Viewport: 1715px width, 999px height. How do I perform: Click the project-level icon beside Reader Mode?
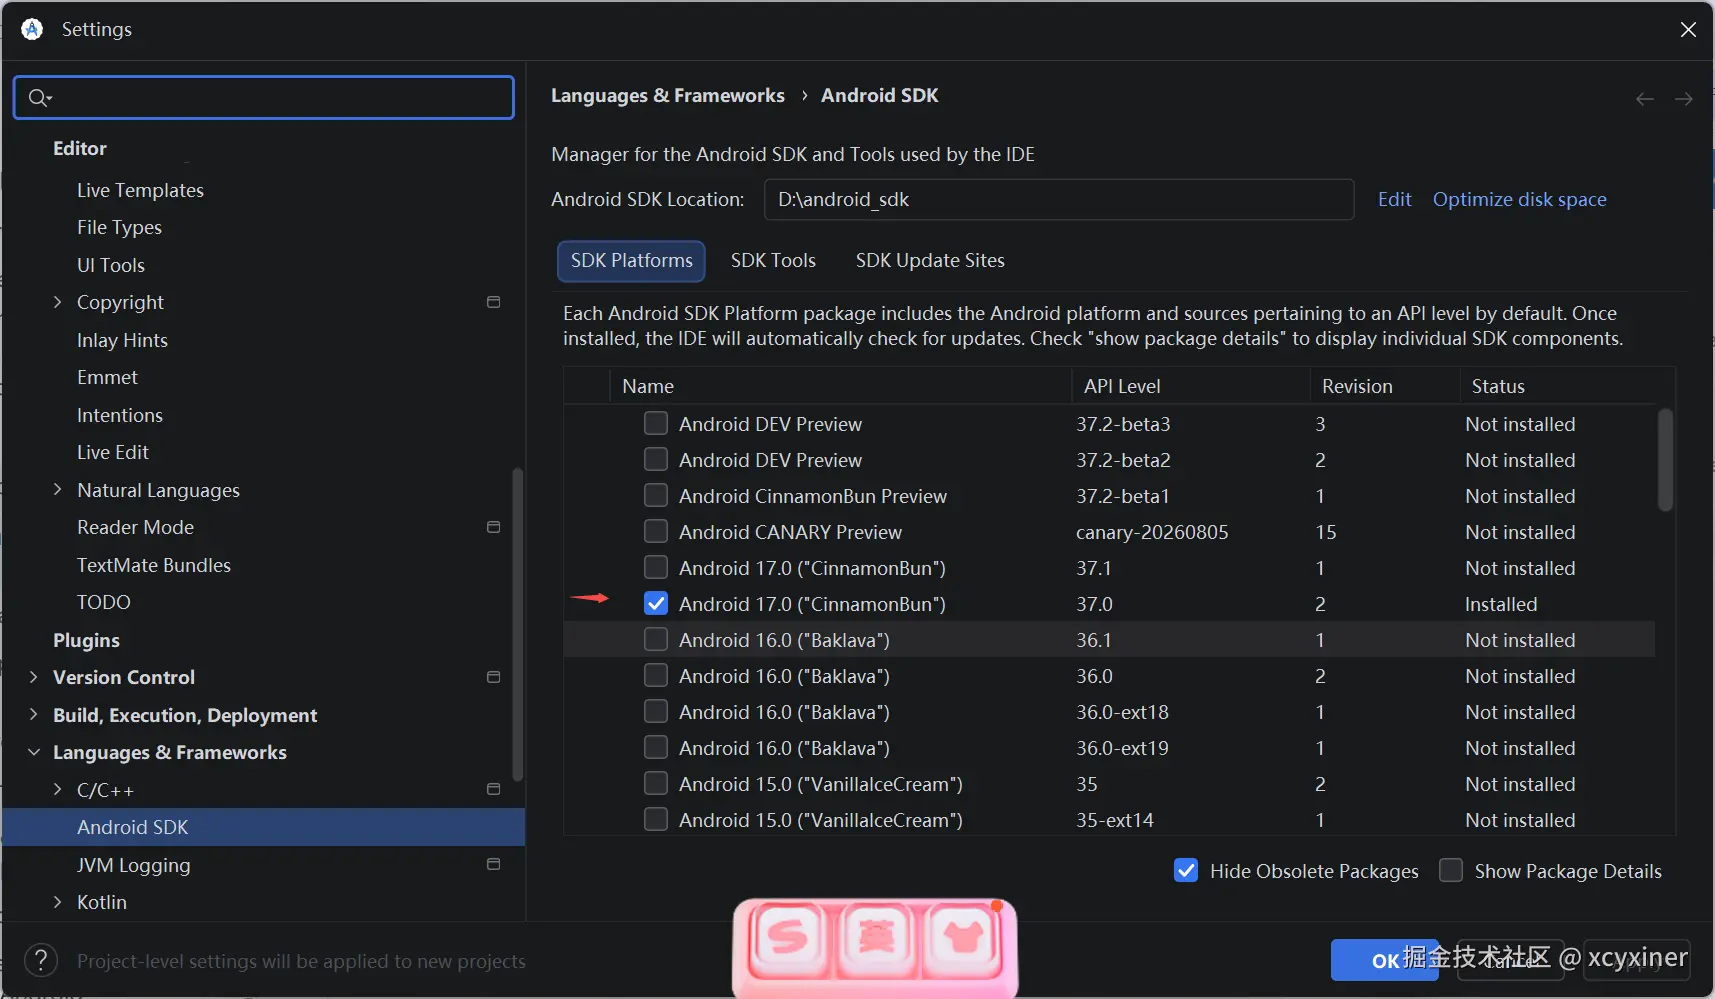[493, 527]
